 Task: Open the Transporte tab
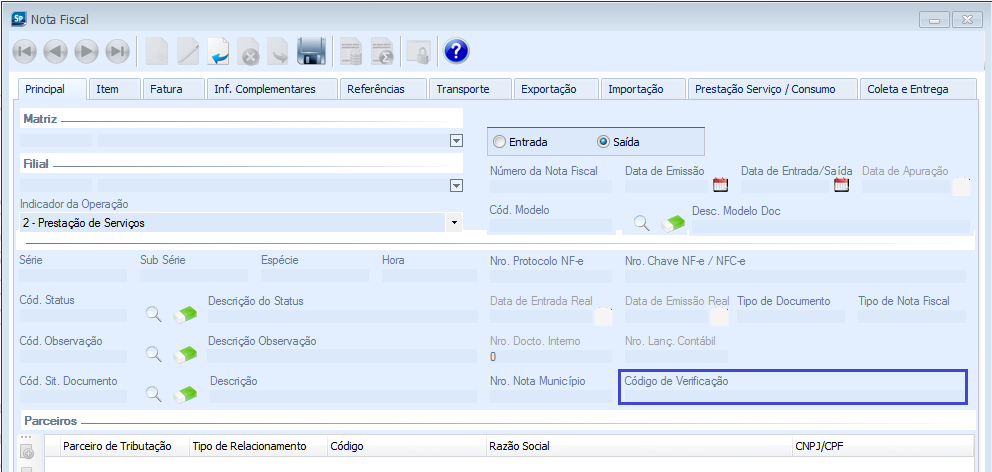[x=463, y=89]
